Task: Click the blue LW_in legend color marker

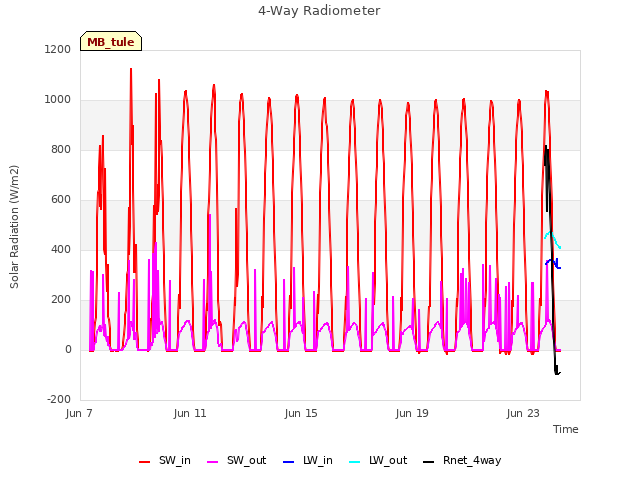Action: click(288, 462)
